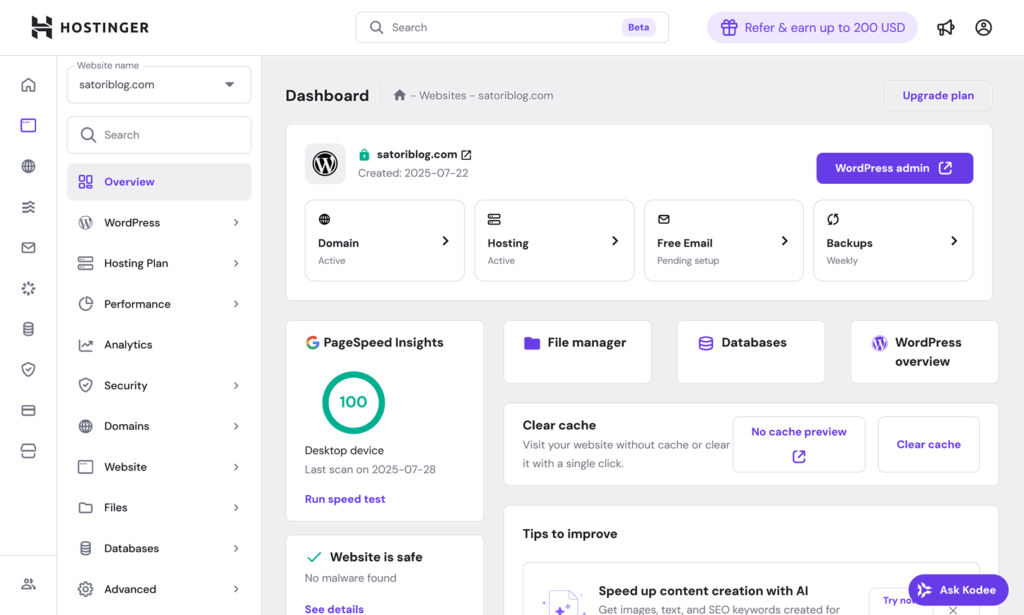Expand the WordPress section in the sidebar
This screenshot has height=615, width=1024.
coord(158,222)
